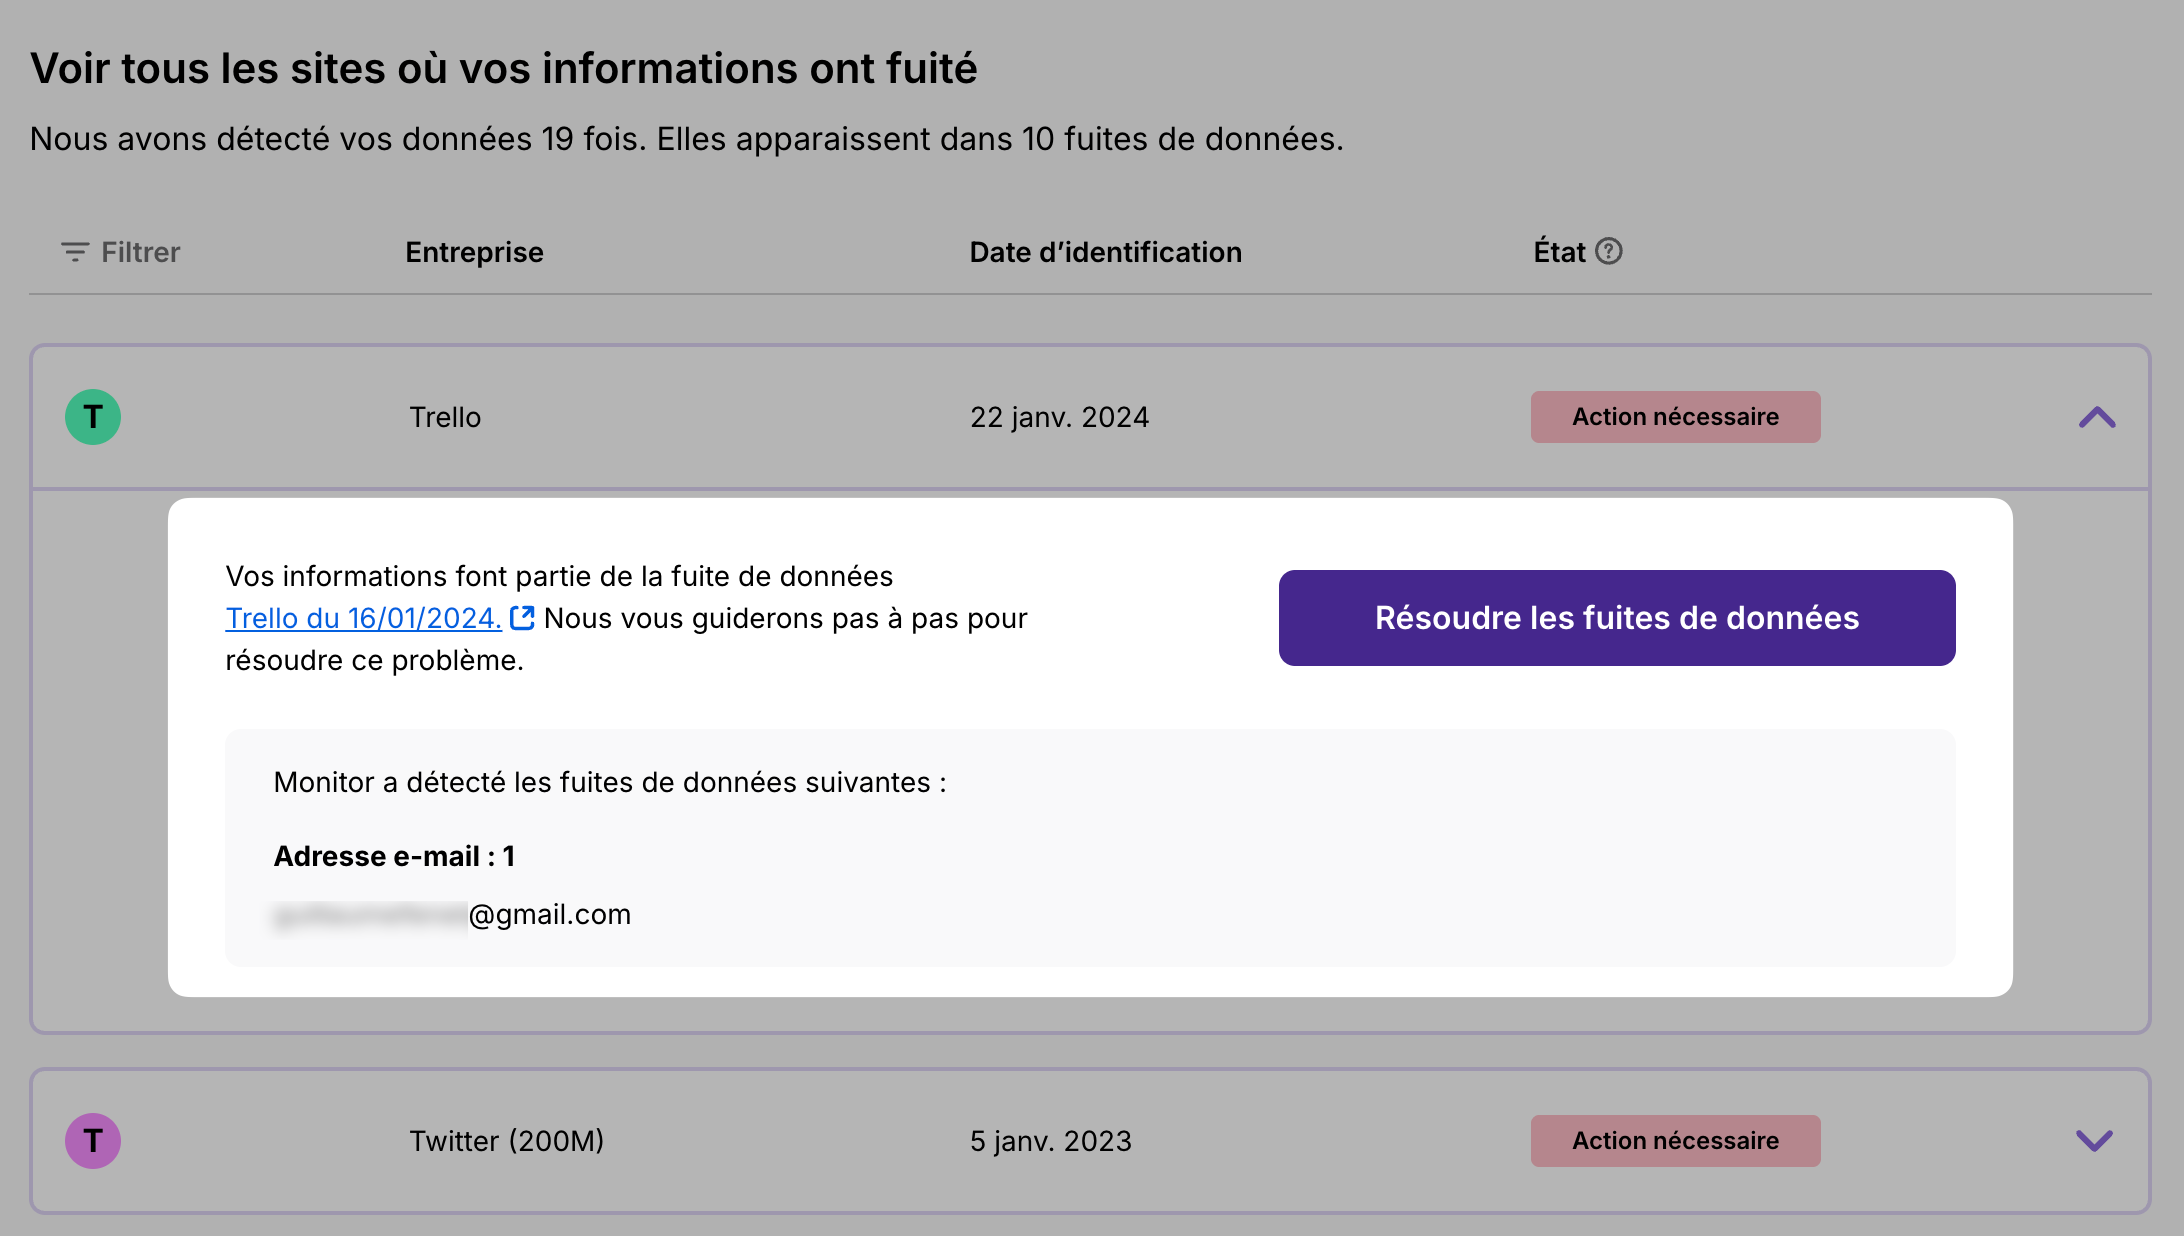Collapse the Trello breach row chevron

click(2096, 417)
